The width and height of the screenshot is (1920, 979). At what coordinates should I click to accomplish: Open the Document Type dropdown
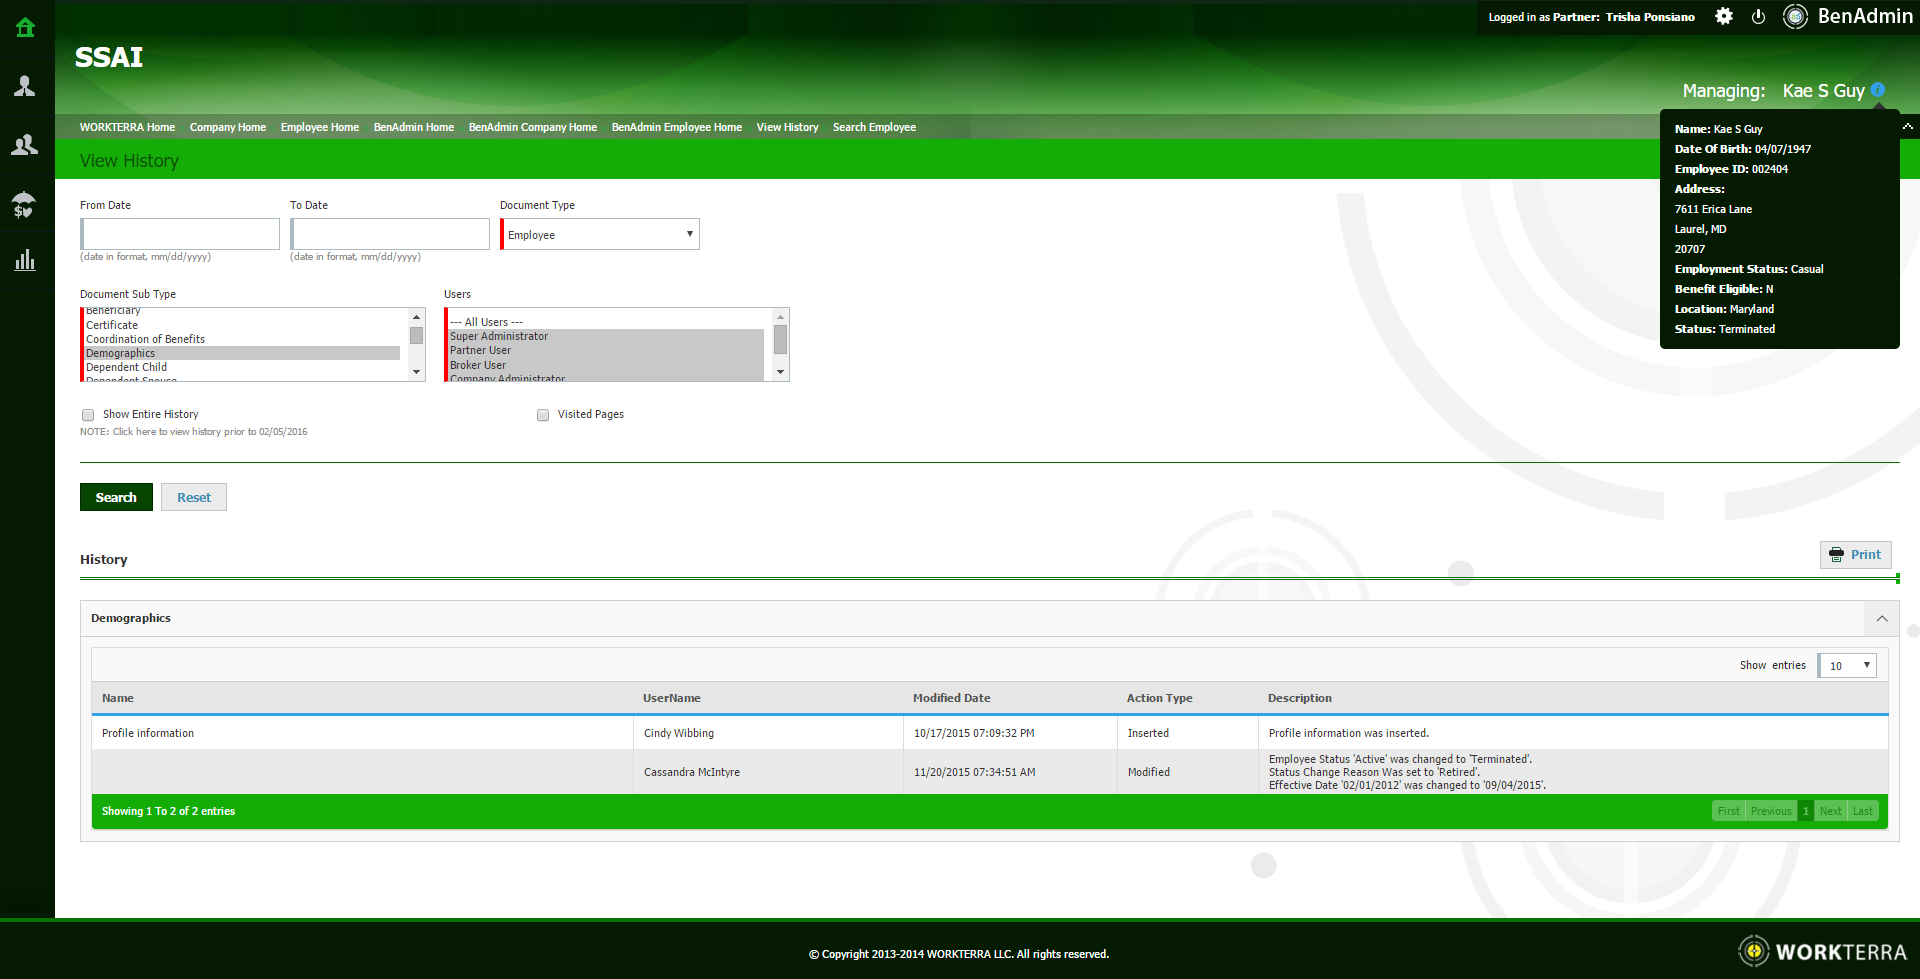point(600,235)
